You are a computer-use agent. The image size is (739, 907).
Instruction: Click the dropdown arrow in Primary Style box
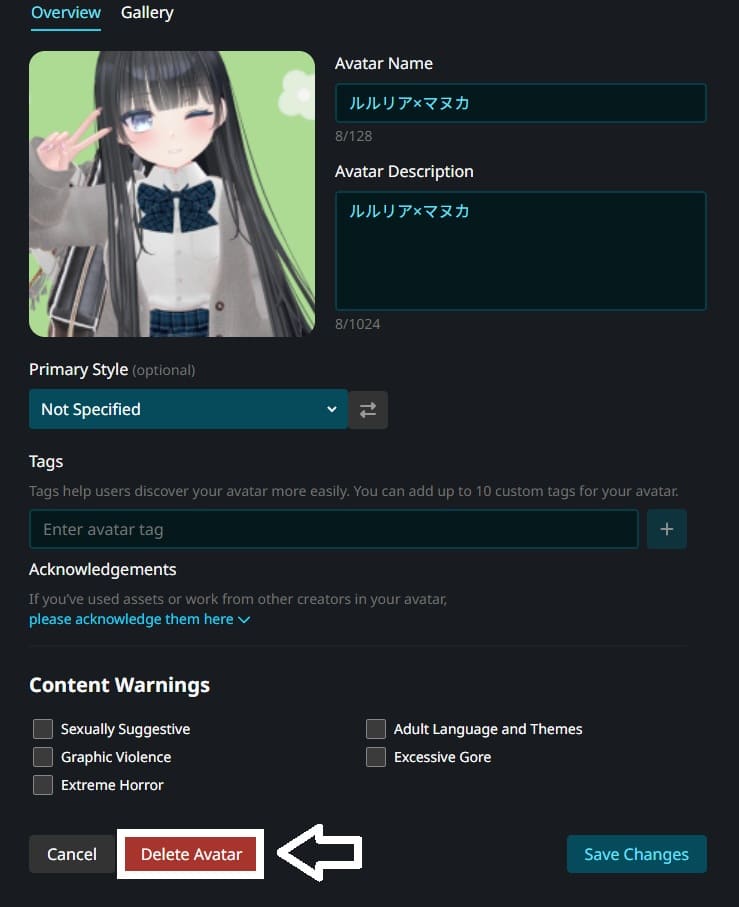click(x=331, y=409)
